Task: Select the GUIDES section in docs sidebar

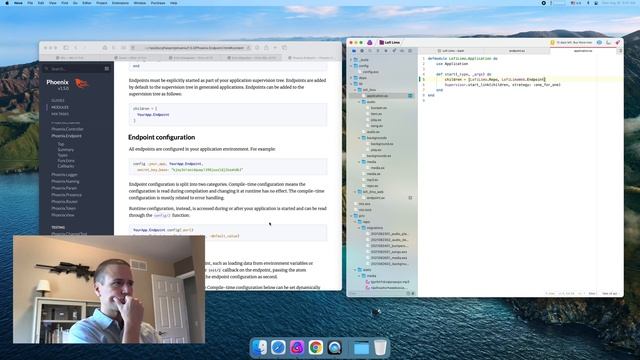Action: pyautogui.click(x=58, y=100)
